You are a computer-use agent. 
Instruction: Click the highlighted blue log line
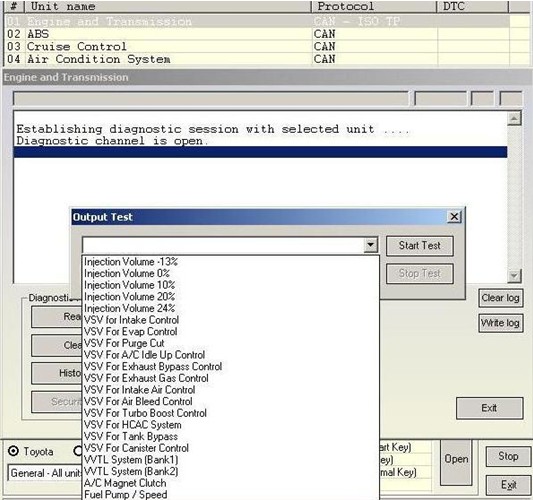tap(260, 152)
